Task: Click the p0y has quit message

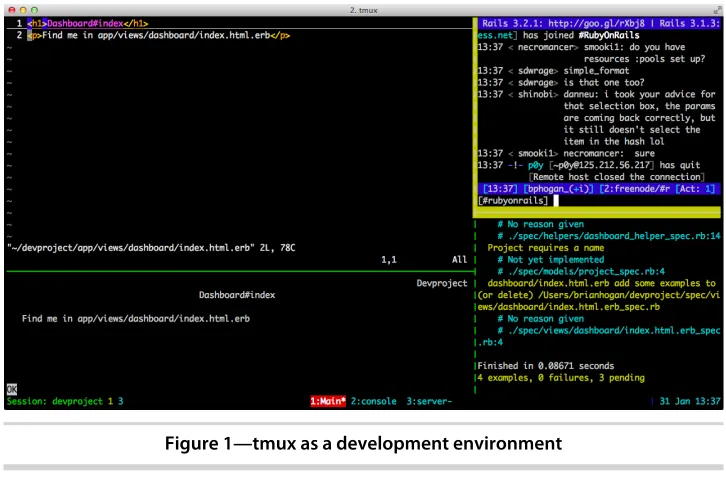Action: tap(614, 165)
